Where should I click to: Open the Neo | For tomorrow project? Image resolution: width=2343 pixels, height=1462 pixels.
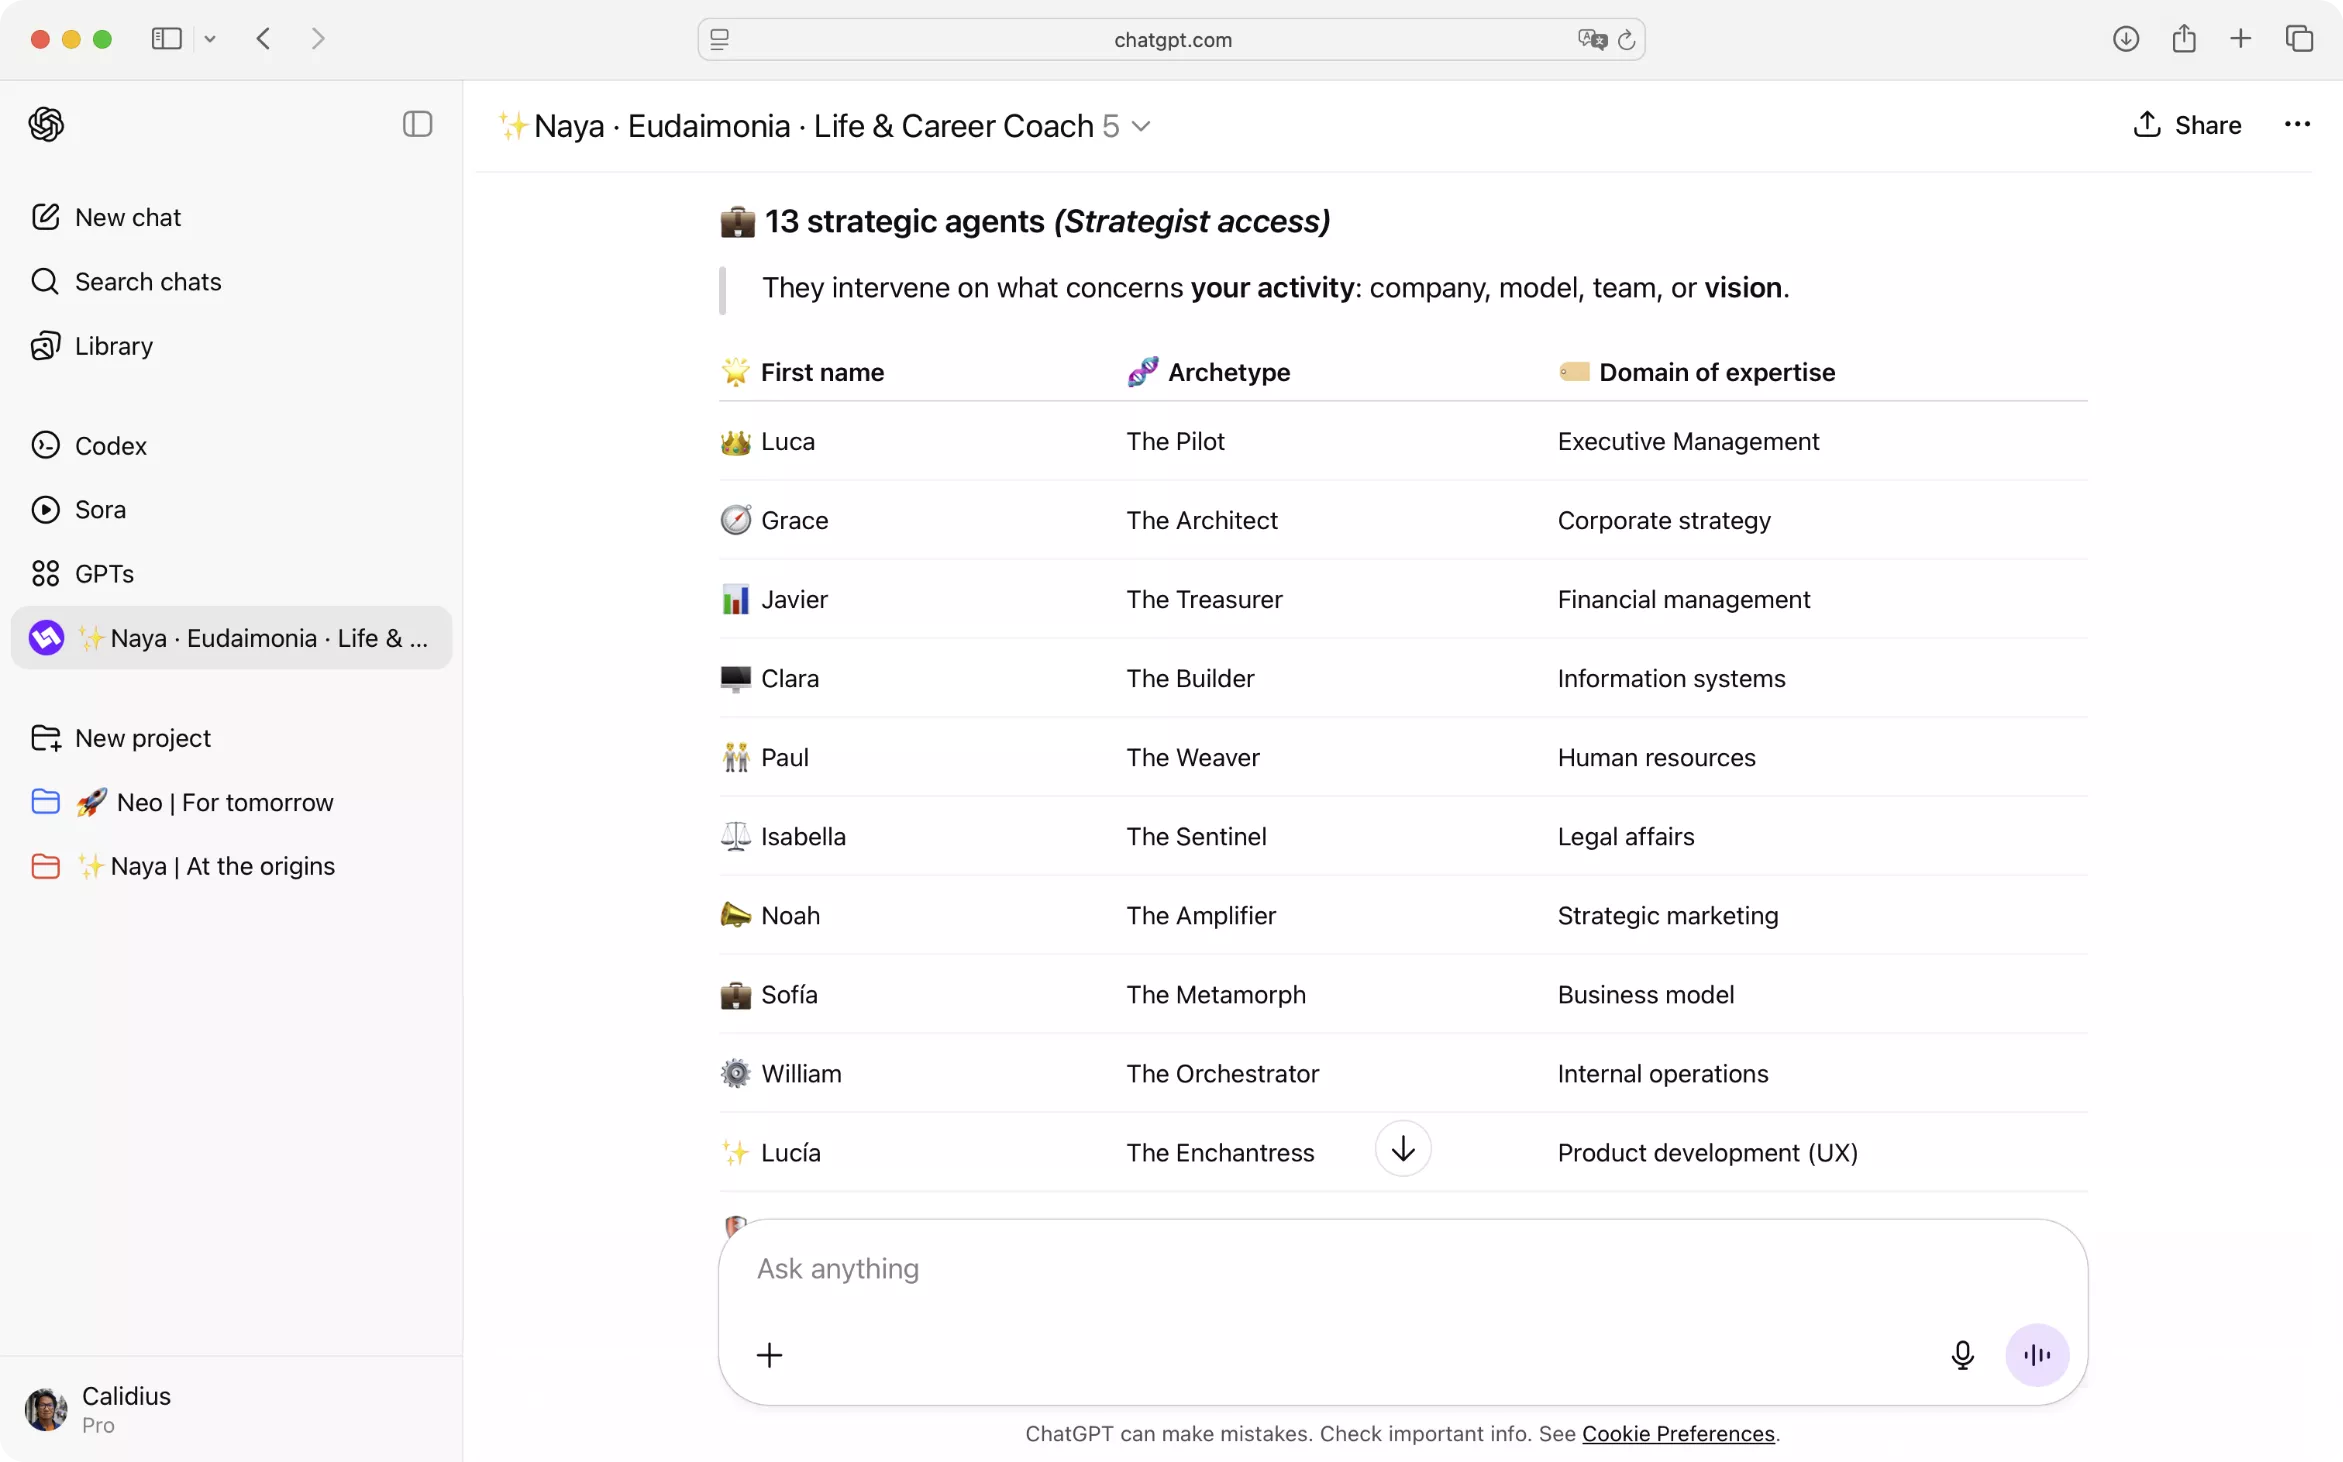click(224, 802)
